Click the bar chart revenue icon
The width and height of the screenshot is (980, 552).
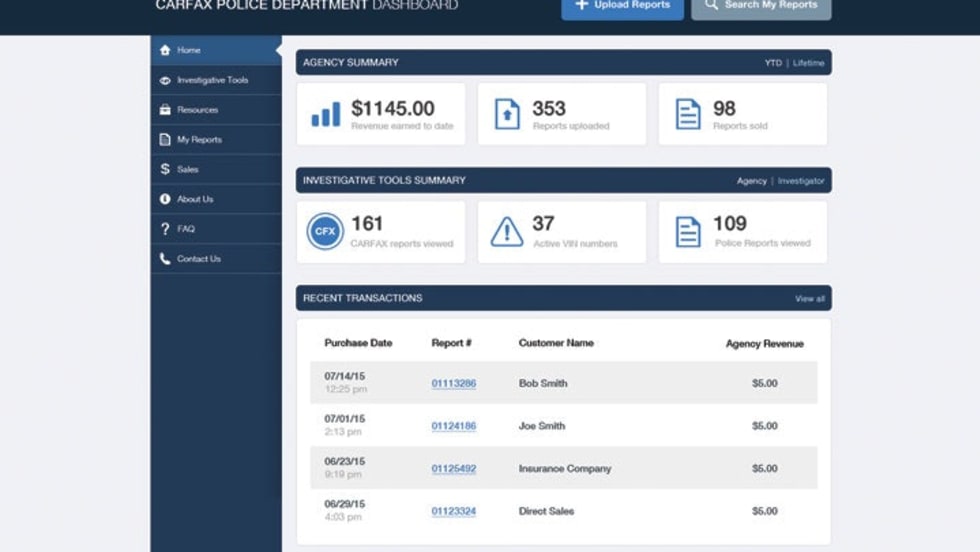[325, 115]
